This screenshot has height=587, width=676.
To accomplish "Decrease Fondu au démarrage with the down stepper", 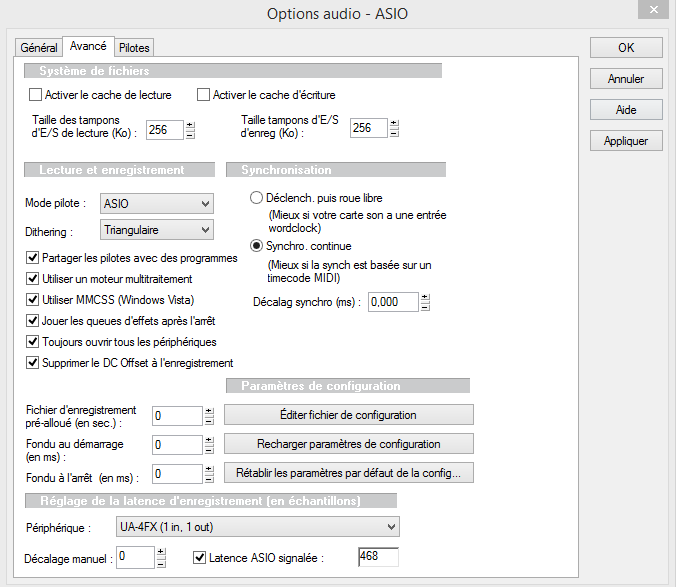I will [x=209, y=450].
